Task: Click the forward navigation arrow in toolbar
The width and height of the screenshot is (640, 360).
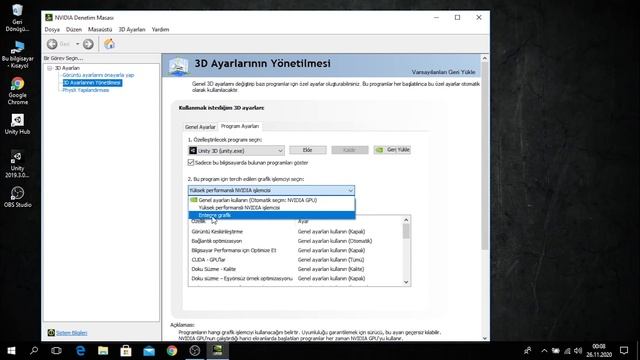Action: [x=88, y=44]
